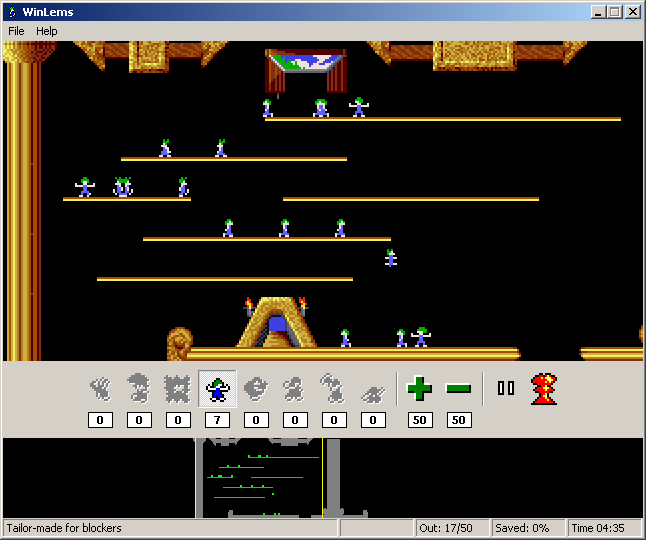Click the falling lemming in mid-air
Viewport: 646px width, 540px height.
(x=391, y=258)
